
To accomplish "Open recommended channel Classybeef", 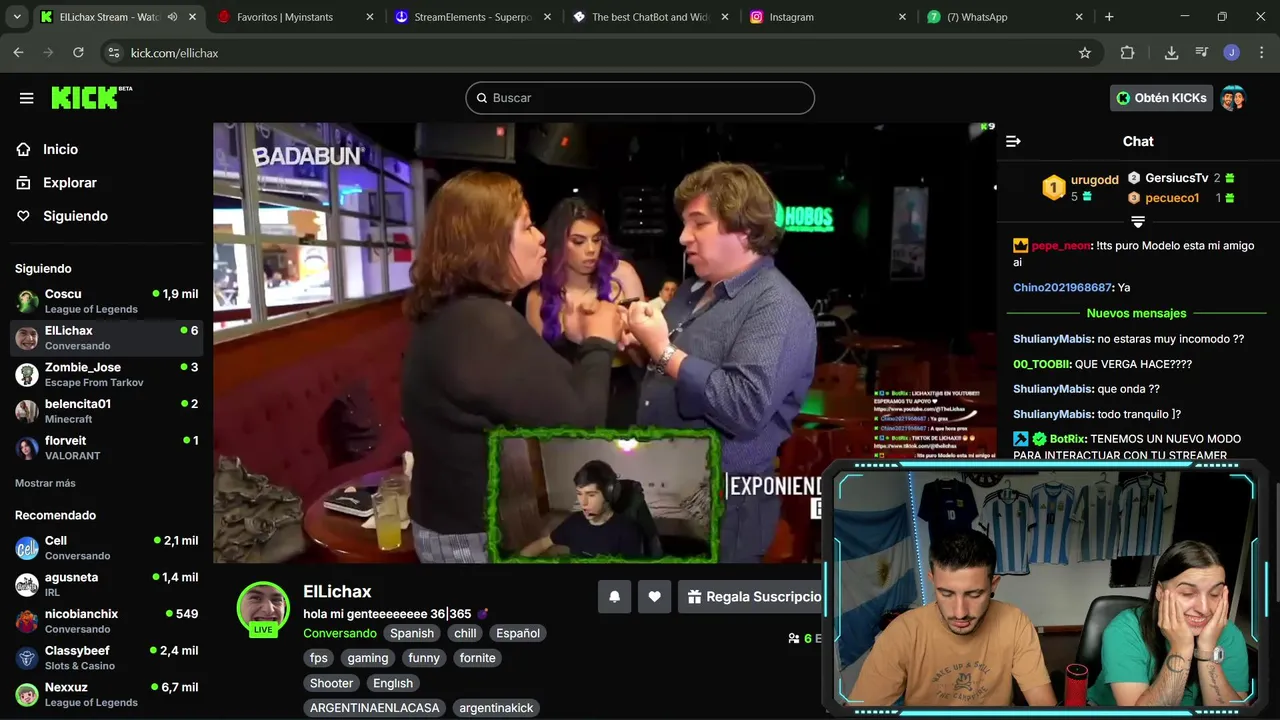I will point(106,657).
